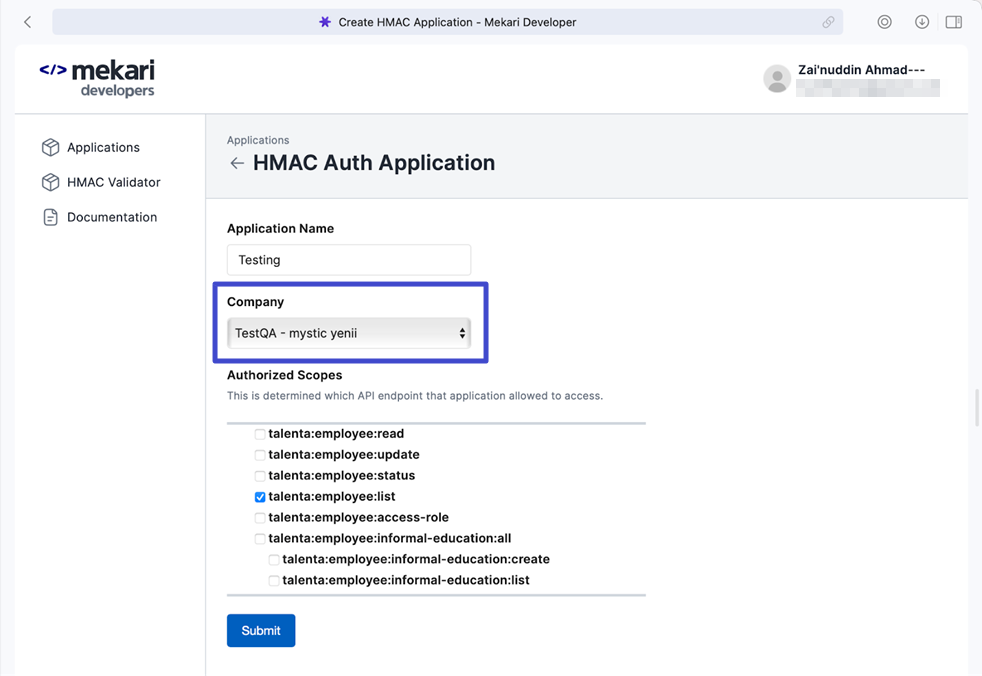Open the Company dropdown showing TestQA - mystic yenii
The width and height of the screenshot is (982, 676).
click(349, 333)
